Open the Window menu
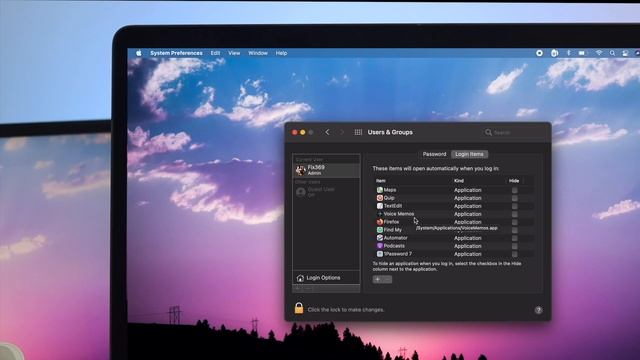Viewport: 640px width, 360px height. point(258,53)
